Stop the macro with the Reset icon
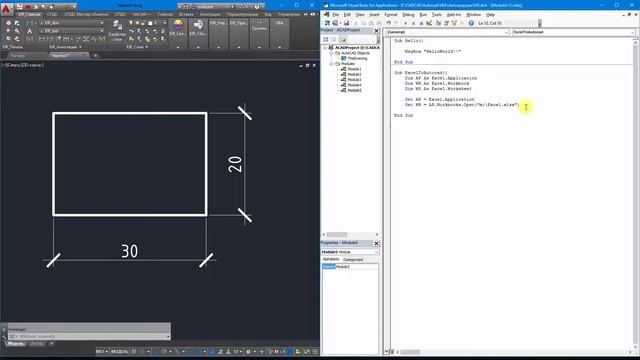The width and height of the screenshot is (640, 360). click(421, 23)
